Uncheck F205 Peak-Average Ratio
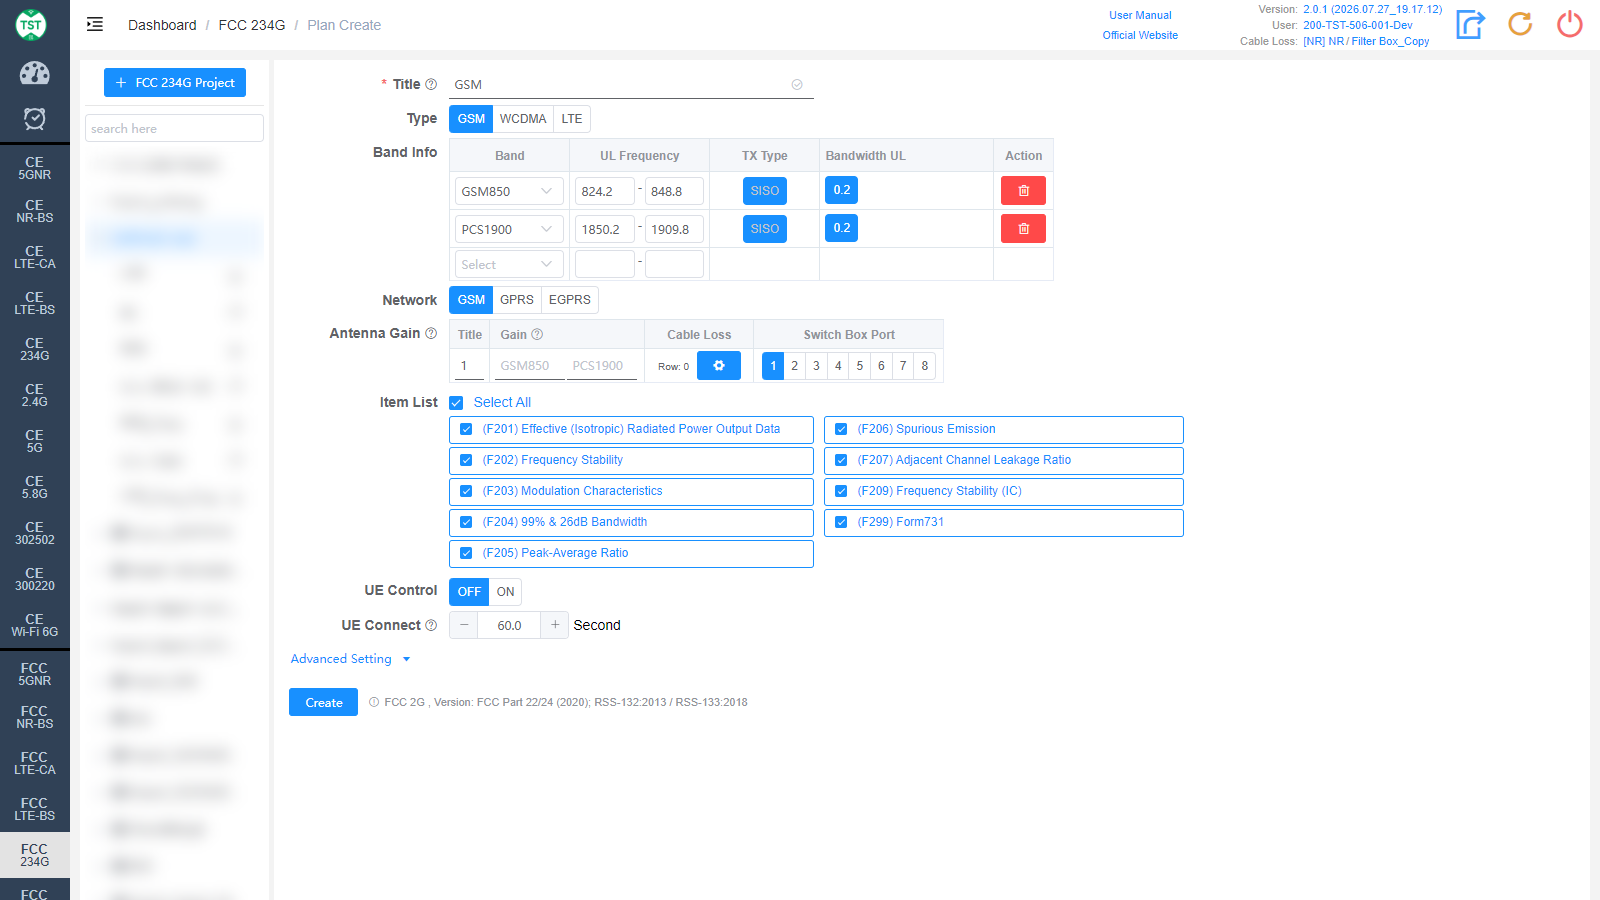The width and height of the screenshot is (1600, 900). pos(466,553)
